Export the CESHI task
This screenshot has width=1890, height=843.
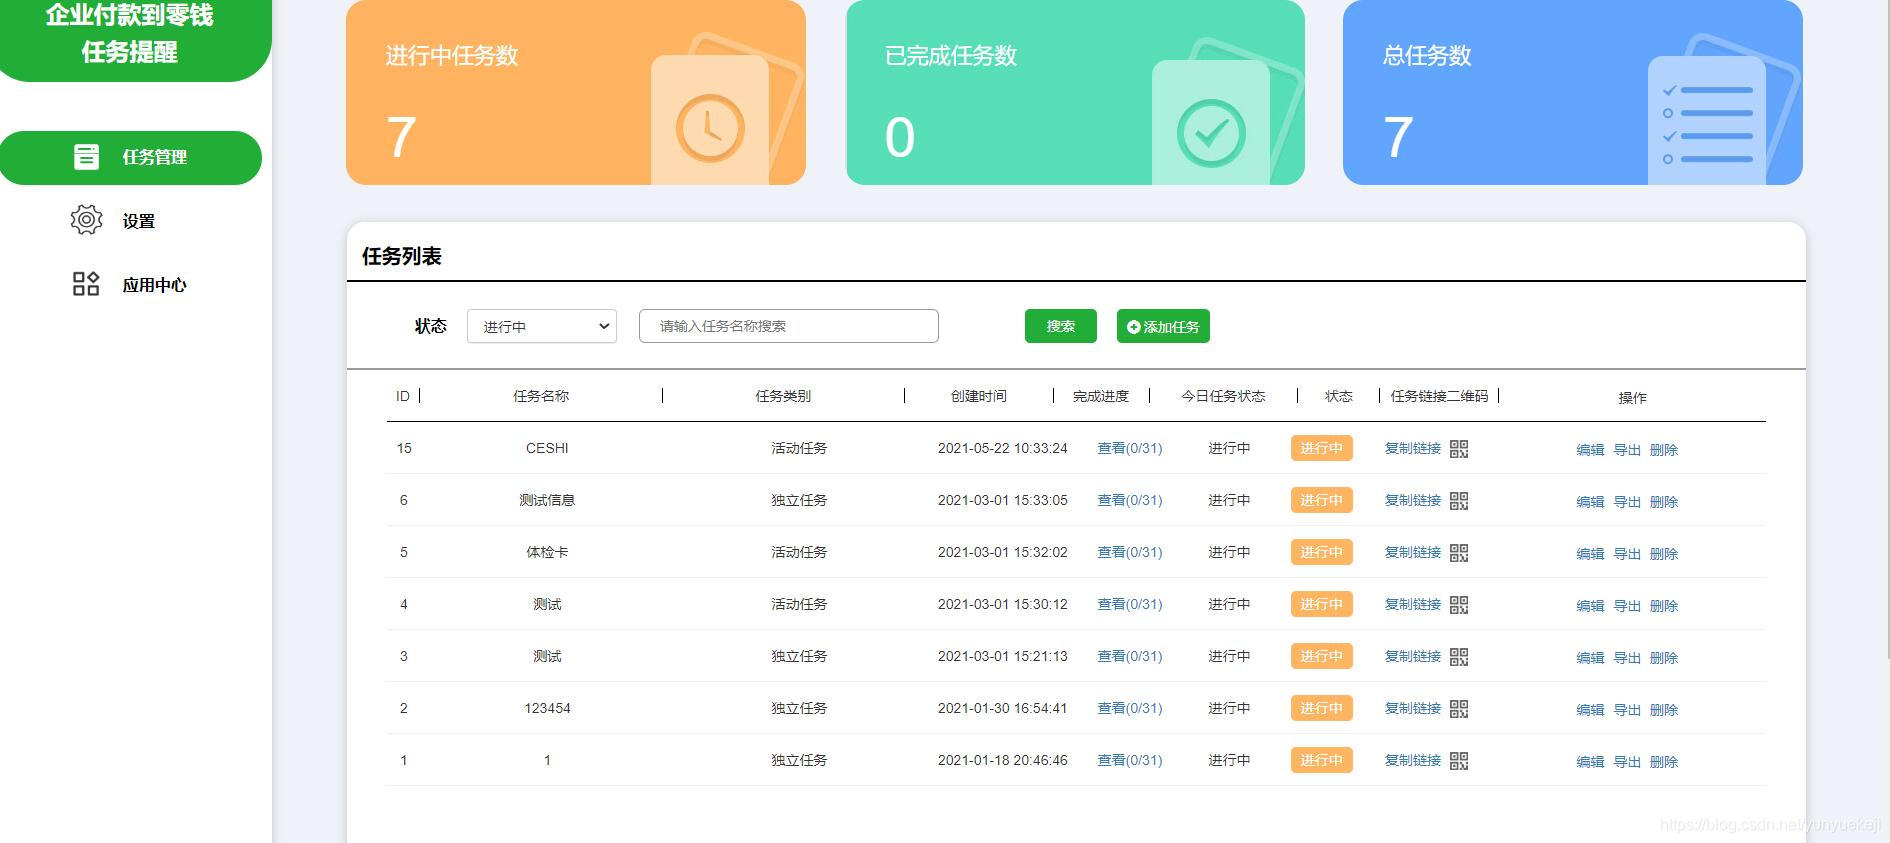point(1627,450)
